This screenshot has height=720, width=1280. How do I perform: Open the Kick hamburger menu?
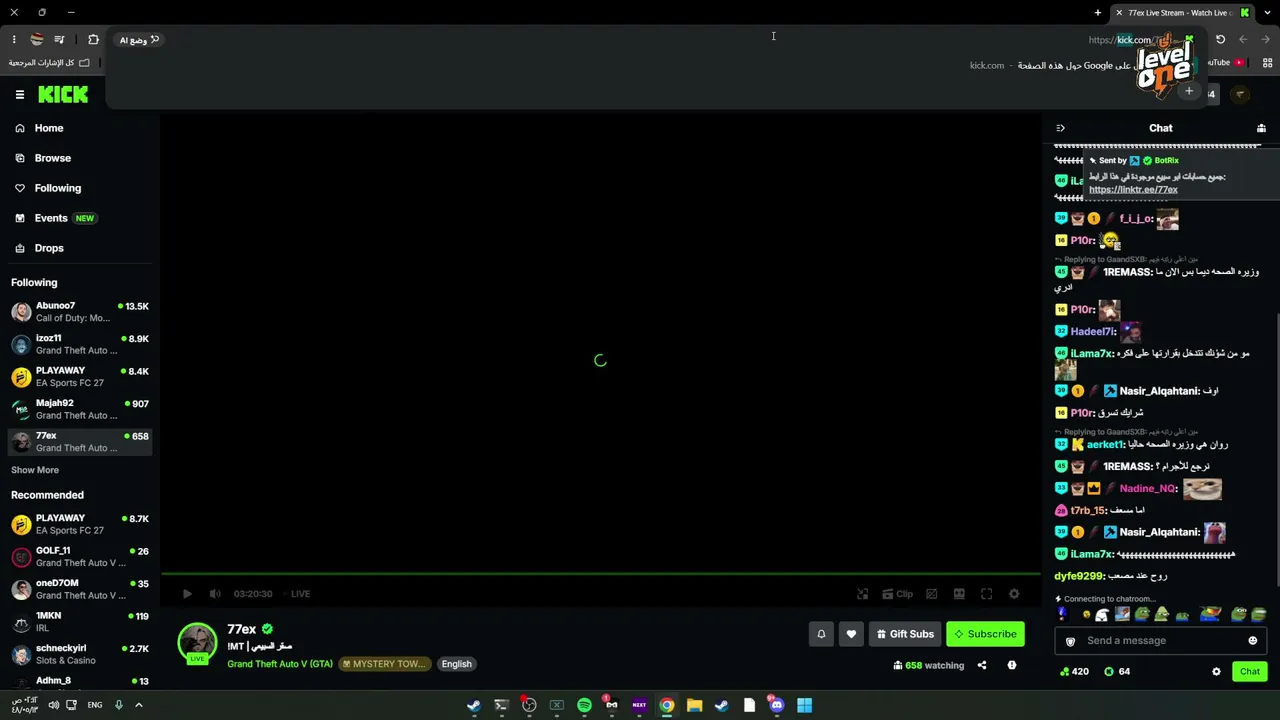click(x=20, y=94)
